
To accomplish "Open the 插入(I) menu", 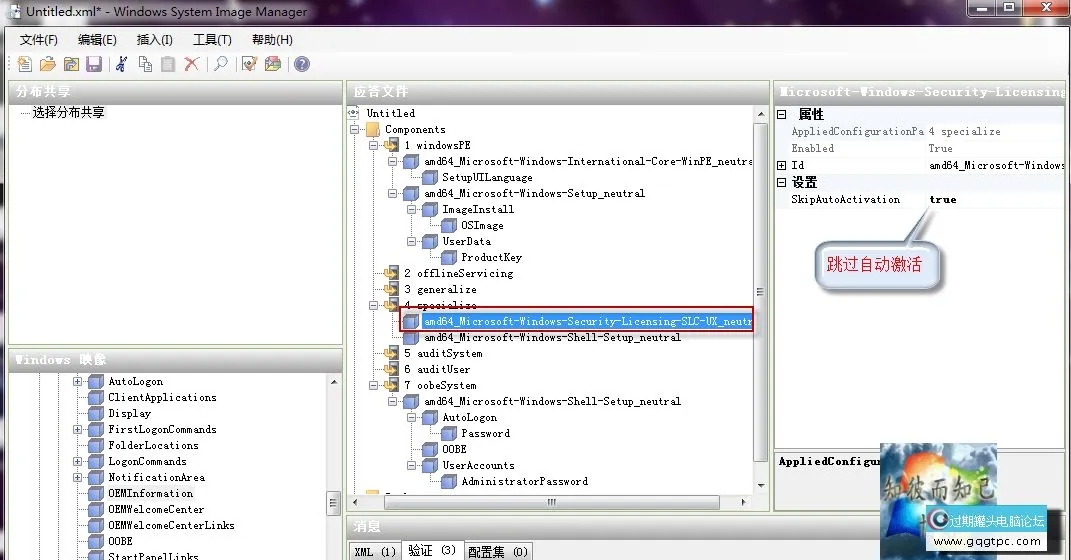I will point(154,40).
